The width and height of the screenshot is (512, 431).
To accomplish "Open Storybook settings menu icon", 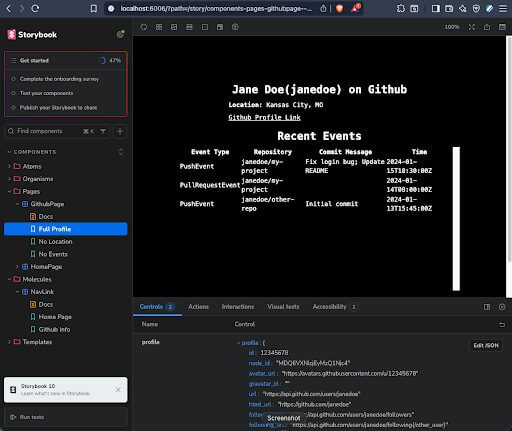I will click(x=120, y=34).
